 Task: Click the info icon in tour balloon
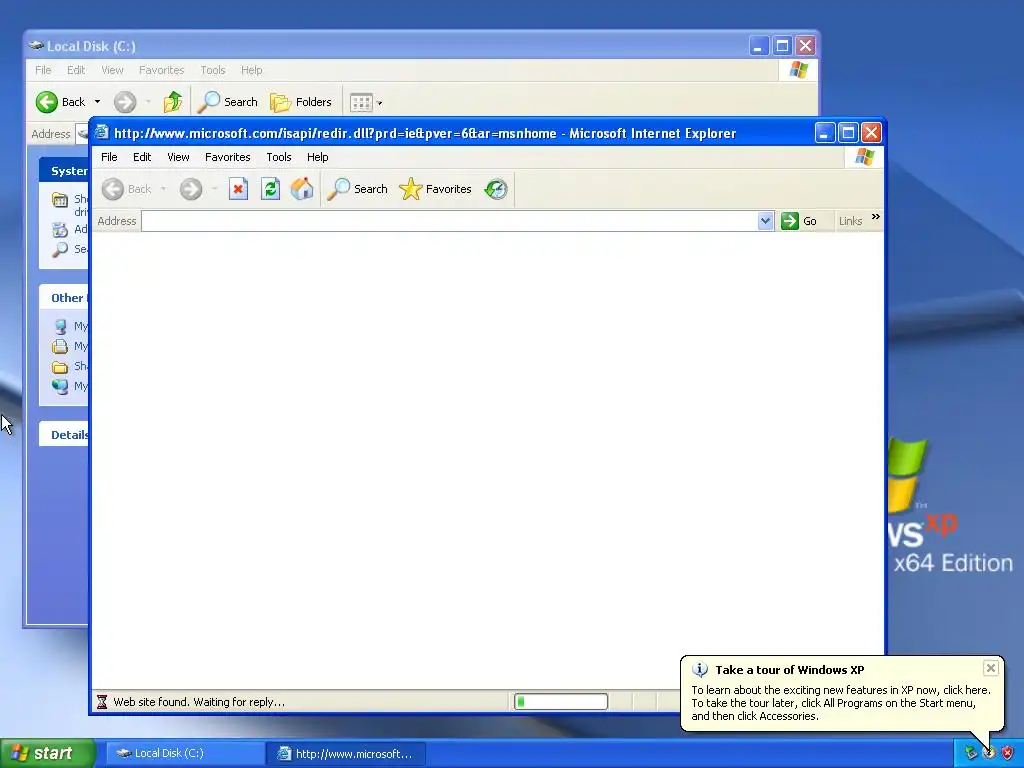pyautogui.click(x=699, y=670)
